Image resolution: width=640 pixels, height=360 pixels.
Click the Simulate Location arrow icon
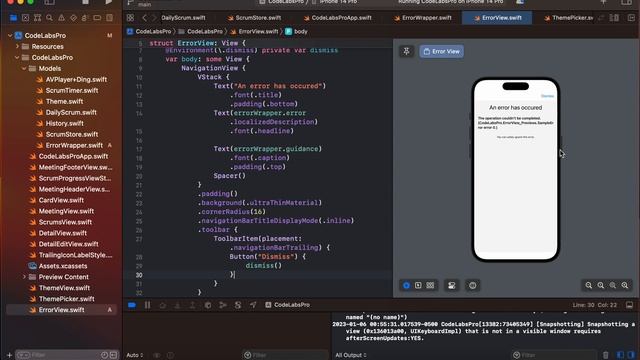pyautogui.click(x=253, y=305)
